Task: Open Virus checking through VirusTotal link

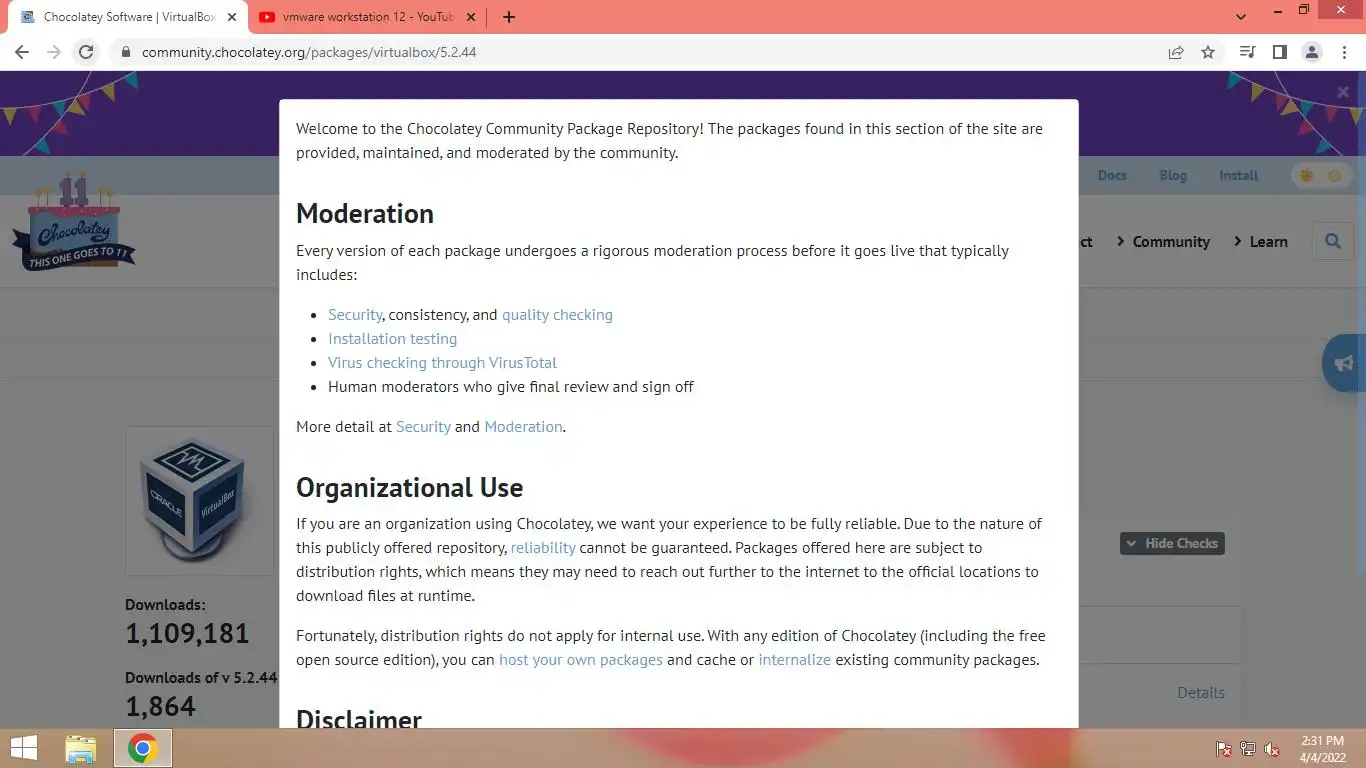Action: coord(442,362)
